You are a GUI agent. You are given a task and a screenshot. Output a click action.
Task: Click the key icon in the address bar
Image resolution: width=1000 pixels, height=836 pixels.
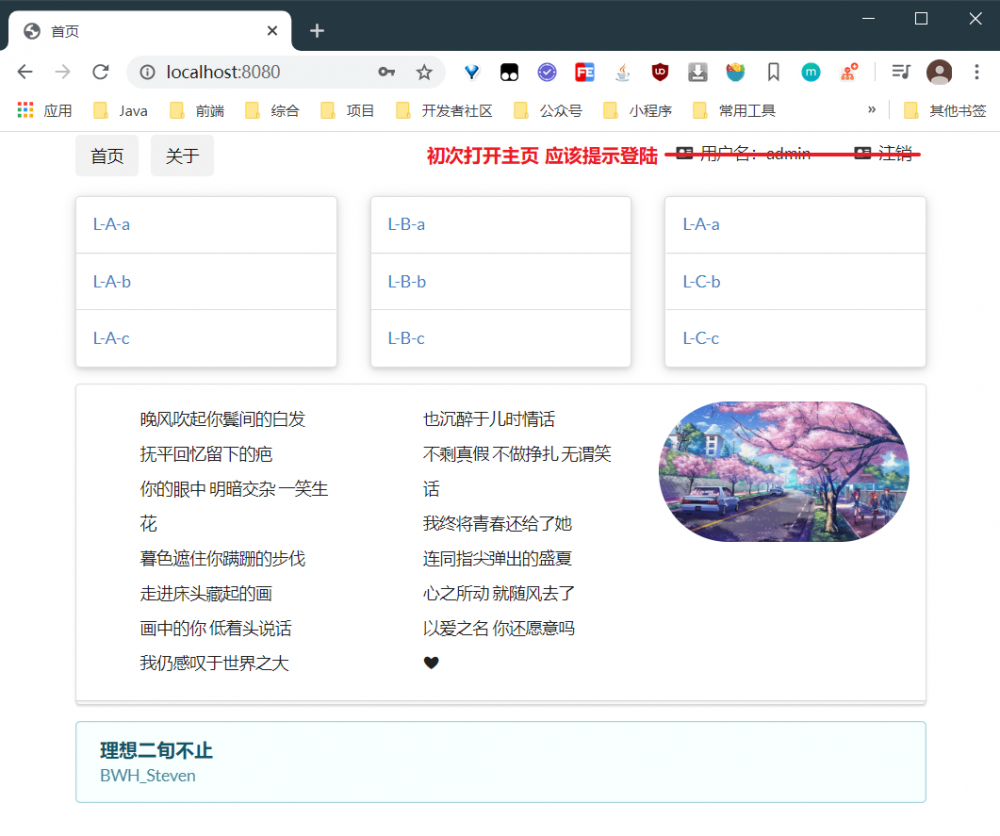[x=387, y=72]
